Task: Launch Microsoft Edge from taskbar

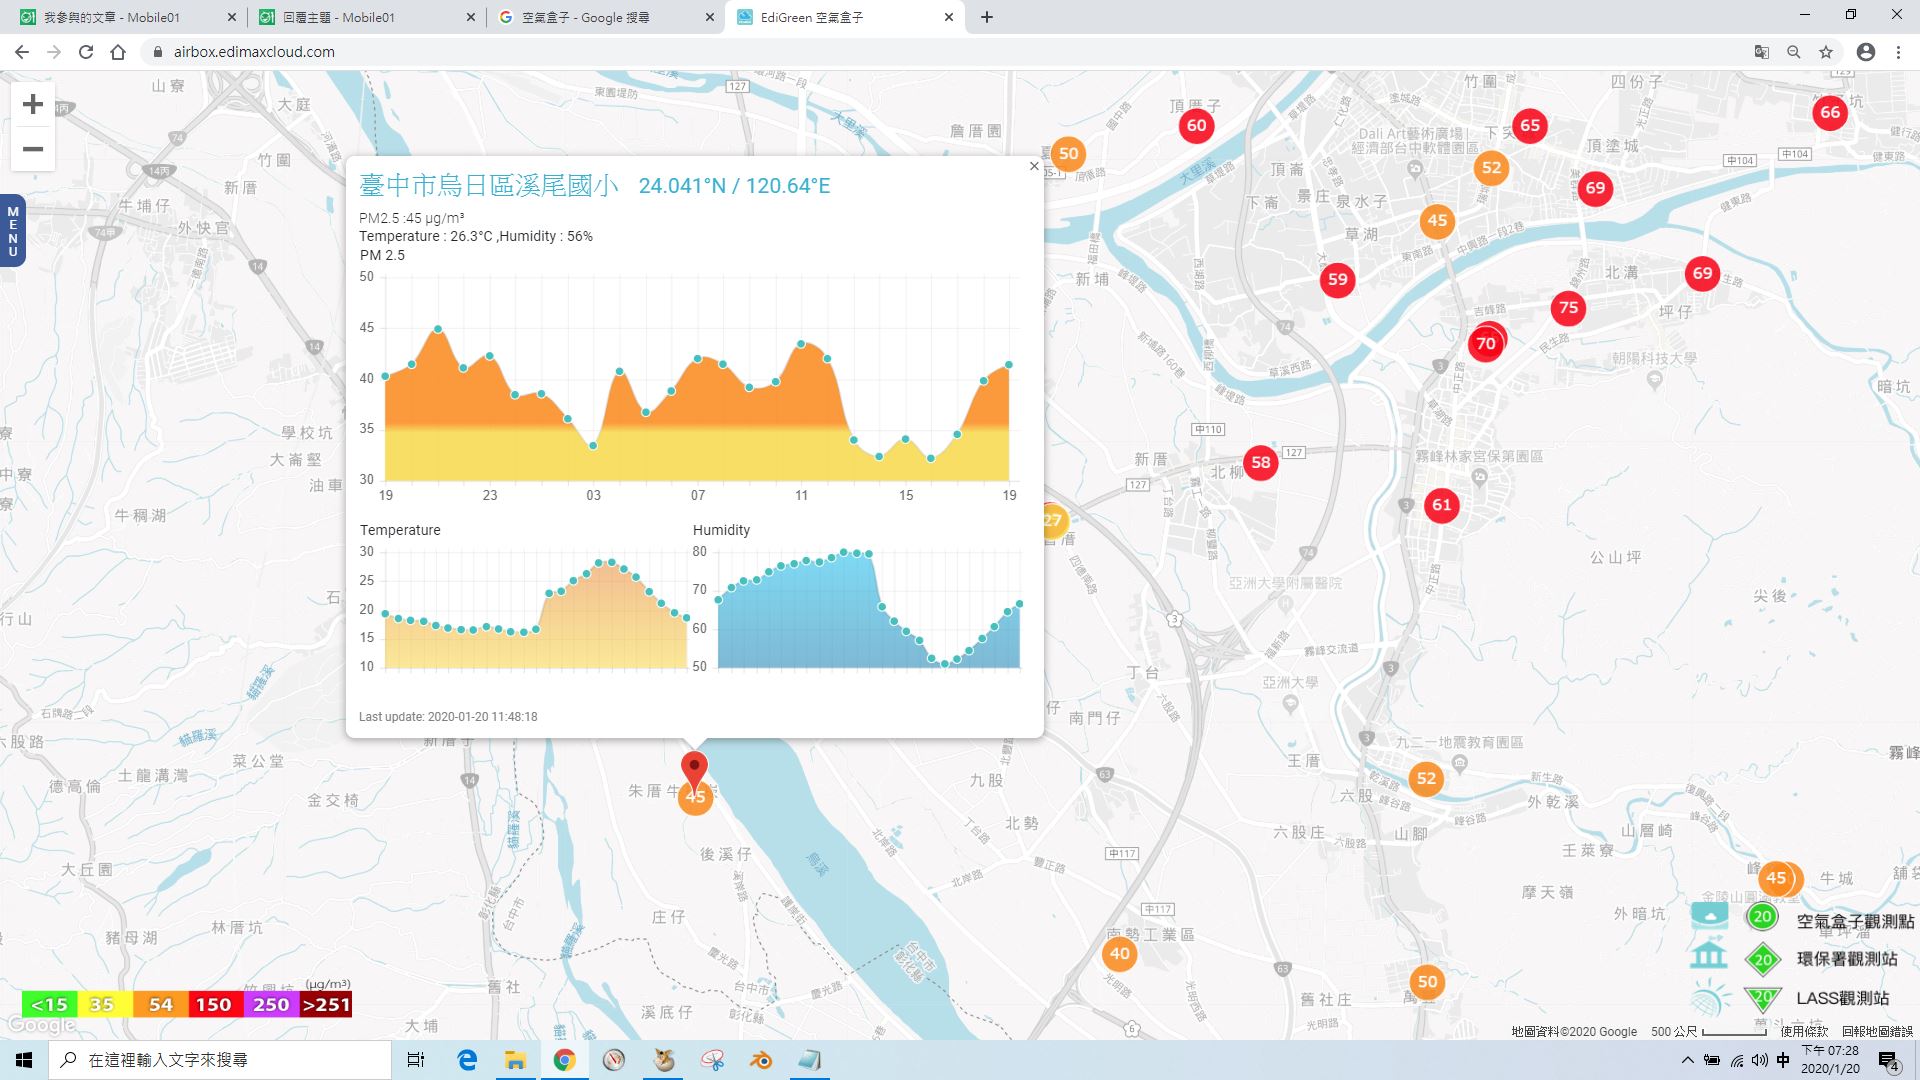Action: [x=467, y=1060]
